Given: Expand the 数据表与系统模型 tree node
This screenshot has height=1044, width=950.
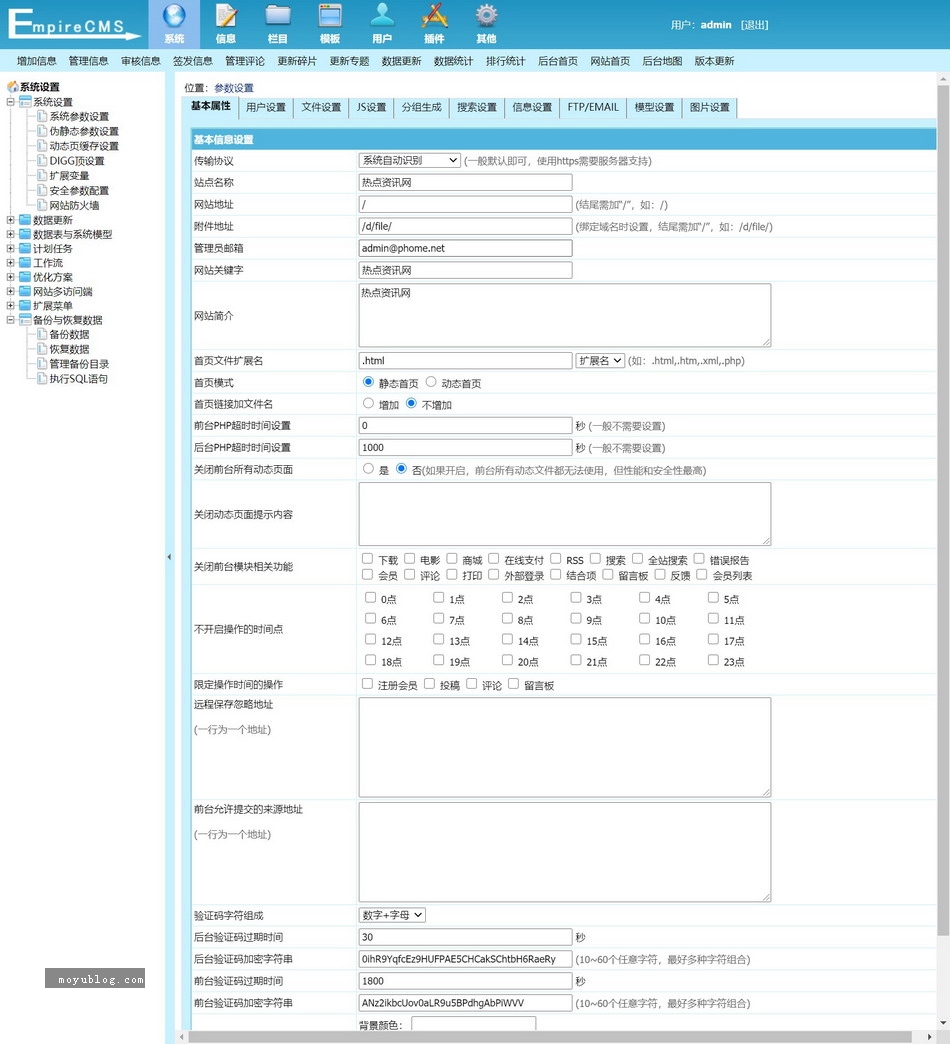Looking at the screenshot, I should coord(11,234).
